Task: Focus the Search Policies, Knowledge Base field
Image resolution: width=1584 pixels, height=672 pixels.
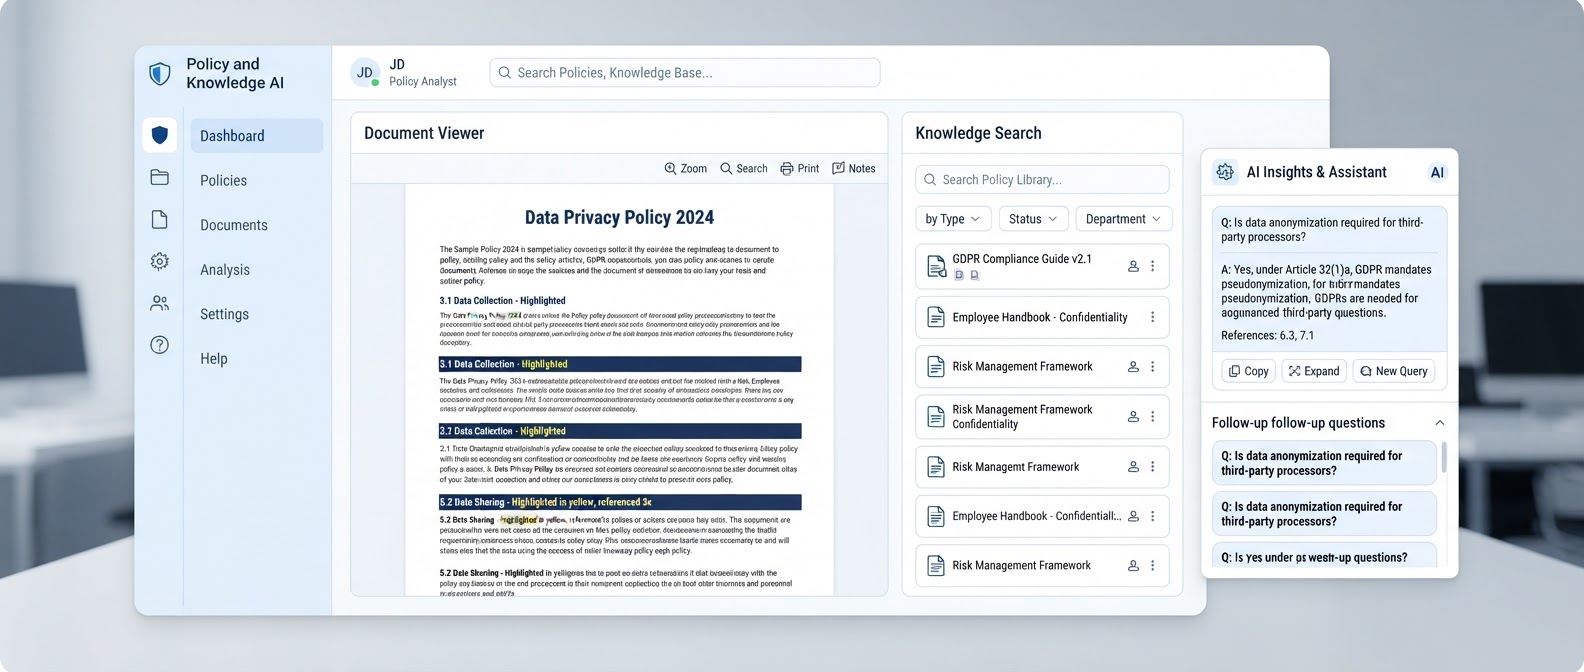Action: click(x=685, y=73)
